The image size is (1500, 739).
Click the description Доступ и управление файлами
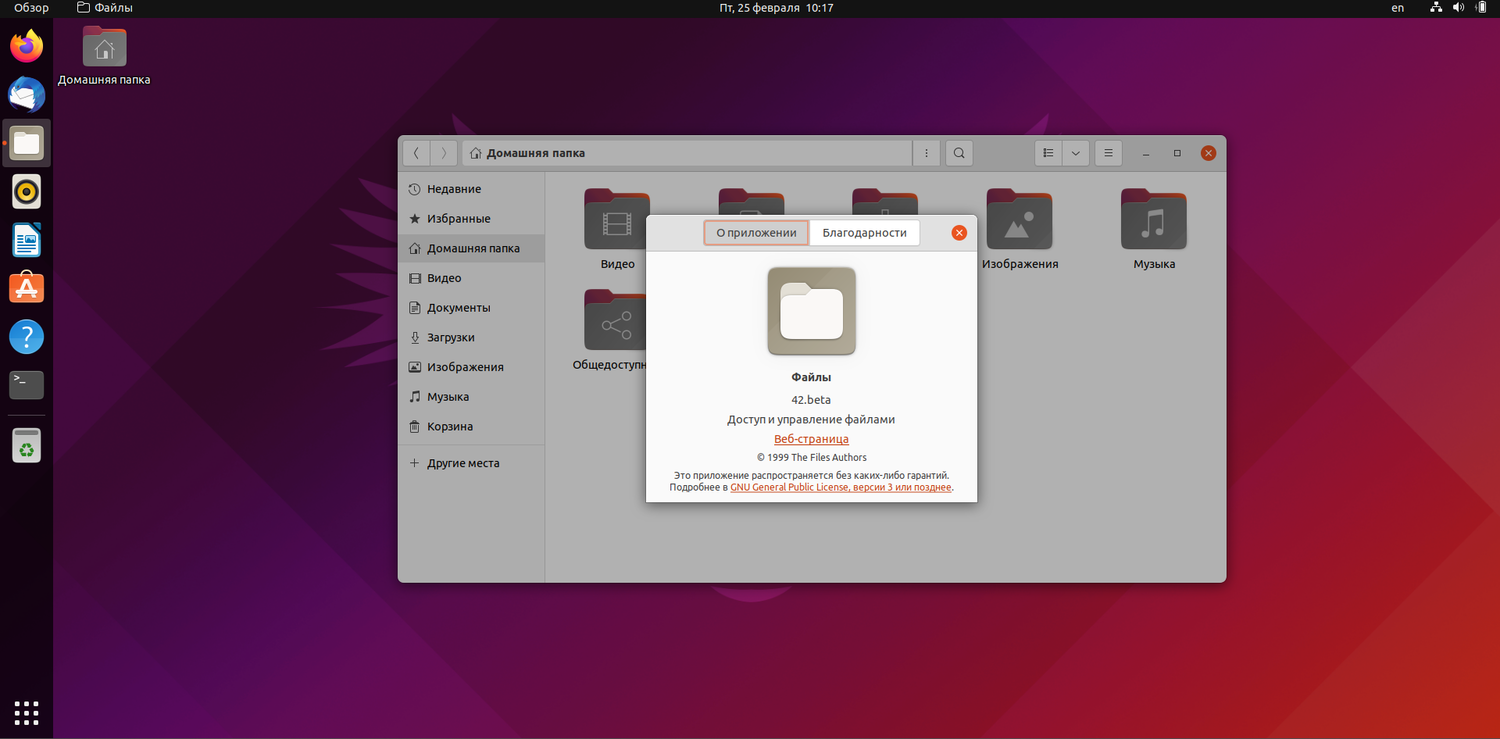pyautogui.click(x=811, y=420)
